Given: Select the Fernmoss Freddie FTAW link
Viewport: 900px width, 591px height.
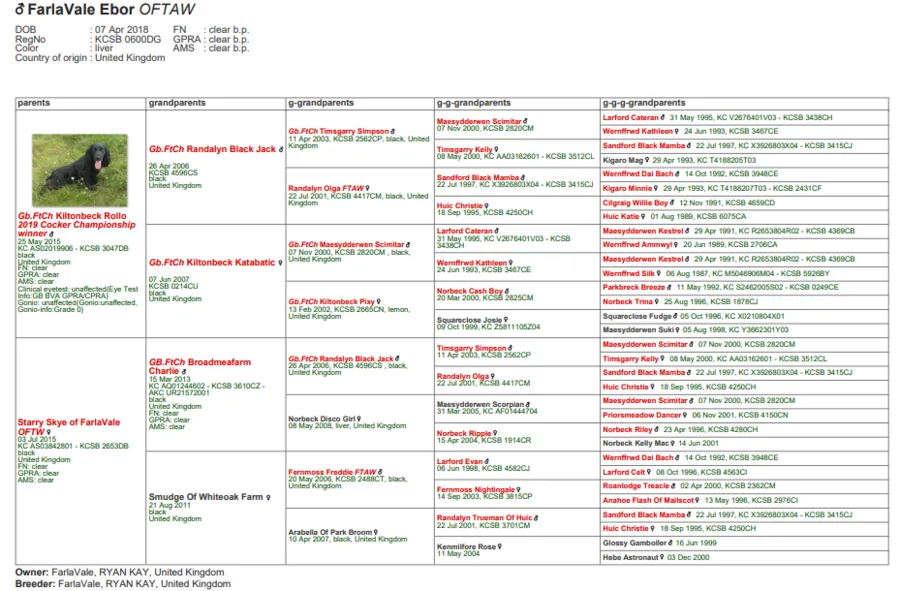Looking at the screenshot, I should [x=332, y=472].
